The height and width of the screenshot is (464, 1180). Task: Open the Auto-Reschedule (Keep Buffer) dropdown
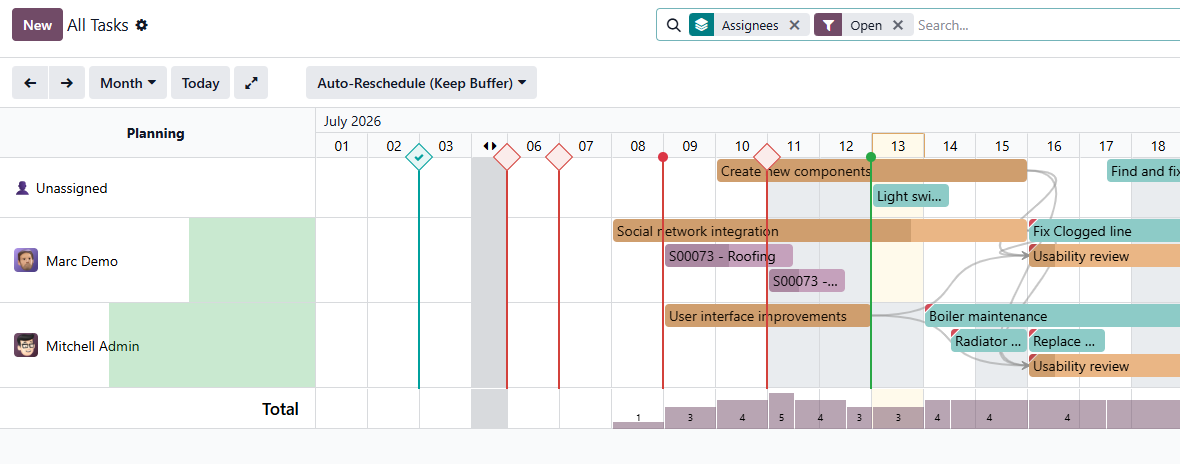421,83
